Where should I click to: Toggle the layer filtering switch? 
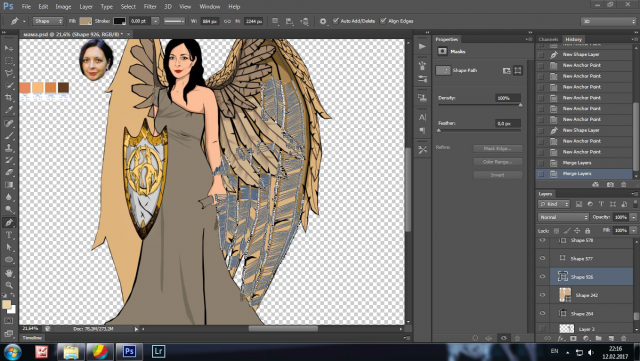click(635, 204)
